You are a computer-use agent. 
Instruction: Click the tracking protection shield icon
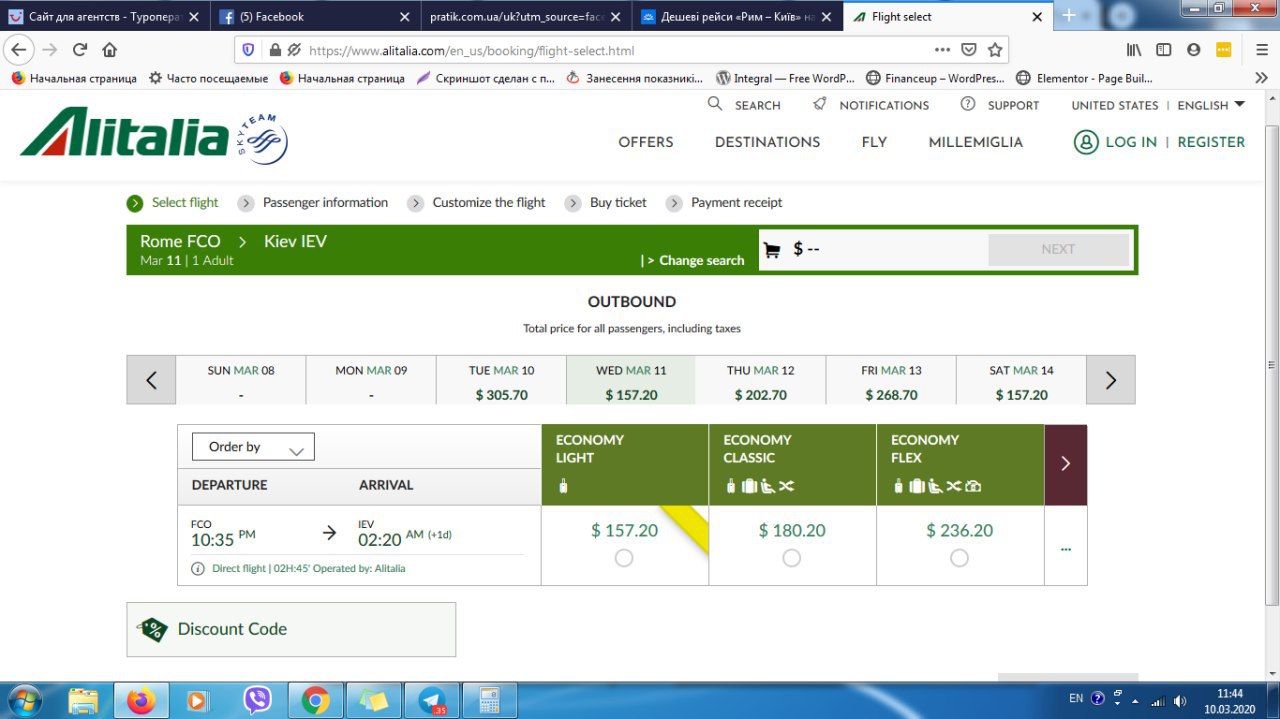coord(248,50)
